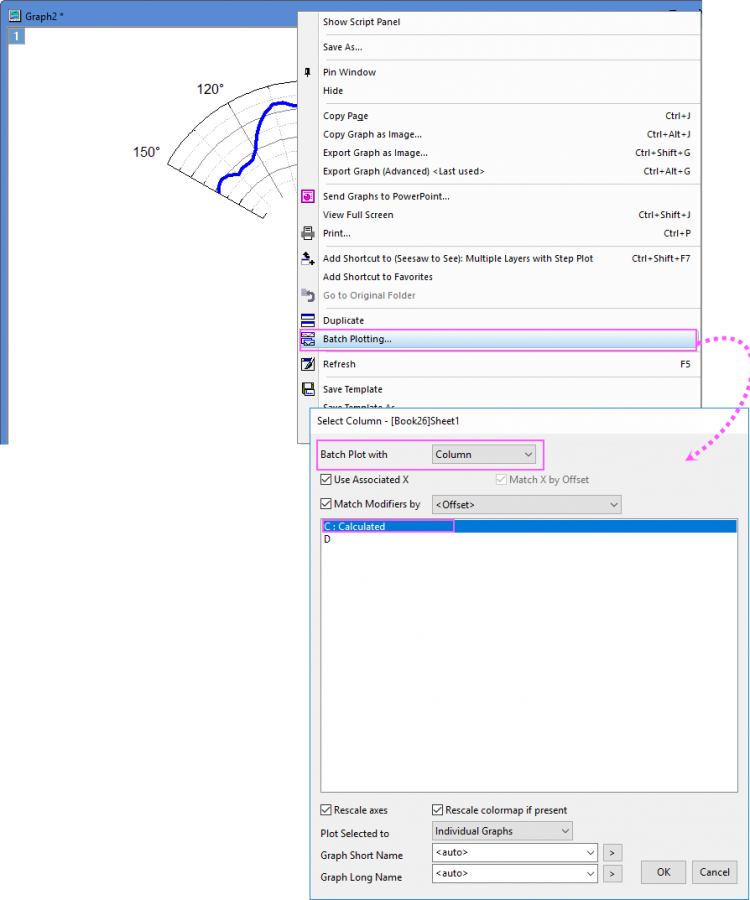Select View Full Screen from menu
Screen dimensions: 750x900
[358, 215]
